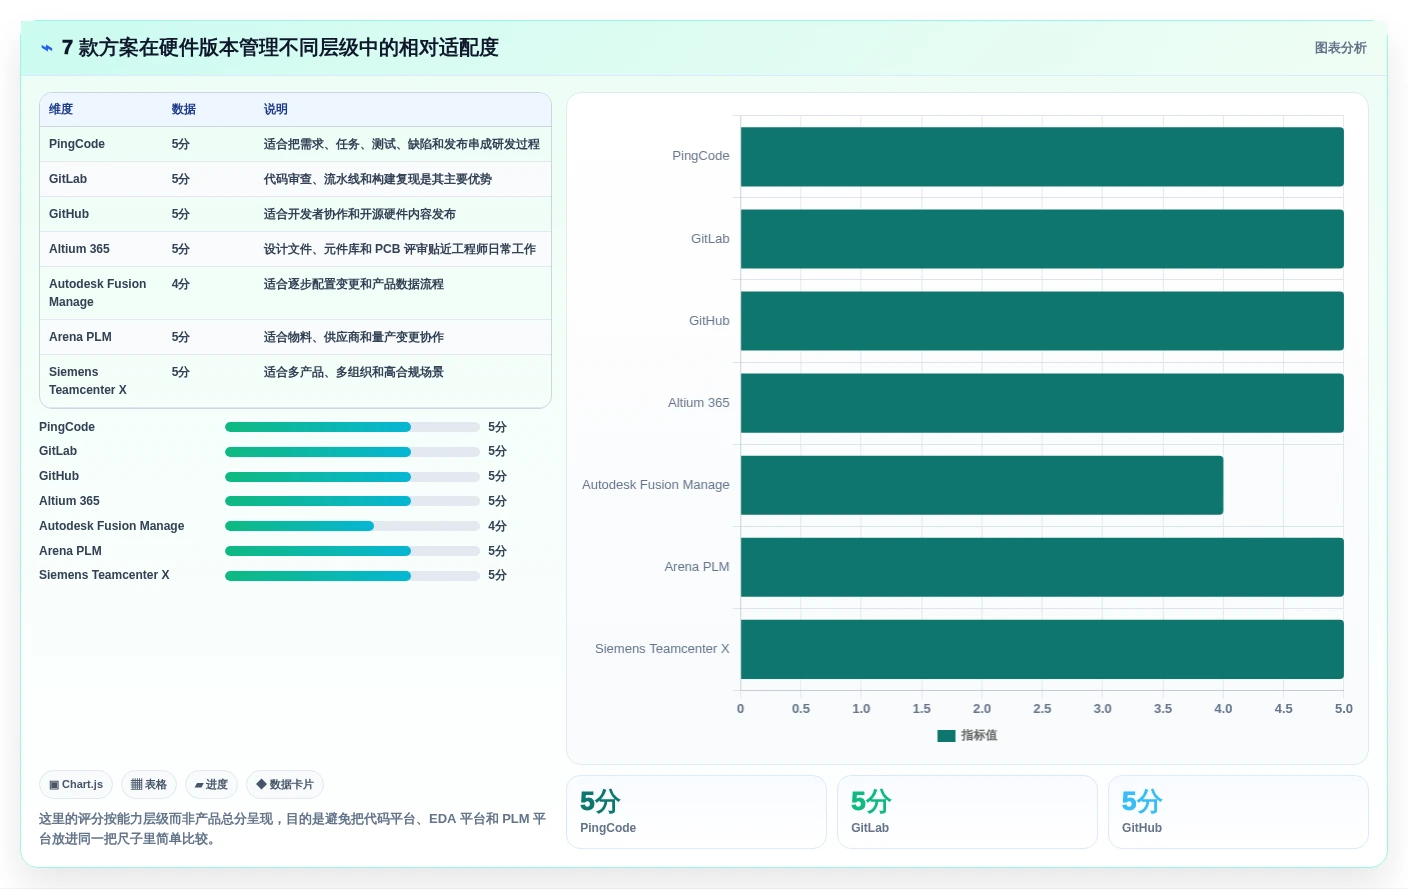Click description 适合把需求、任务、测试 for PingCode
Screen dimensions: 1408x889
[401, 144]
